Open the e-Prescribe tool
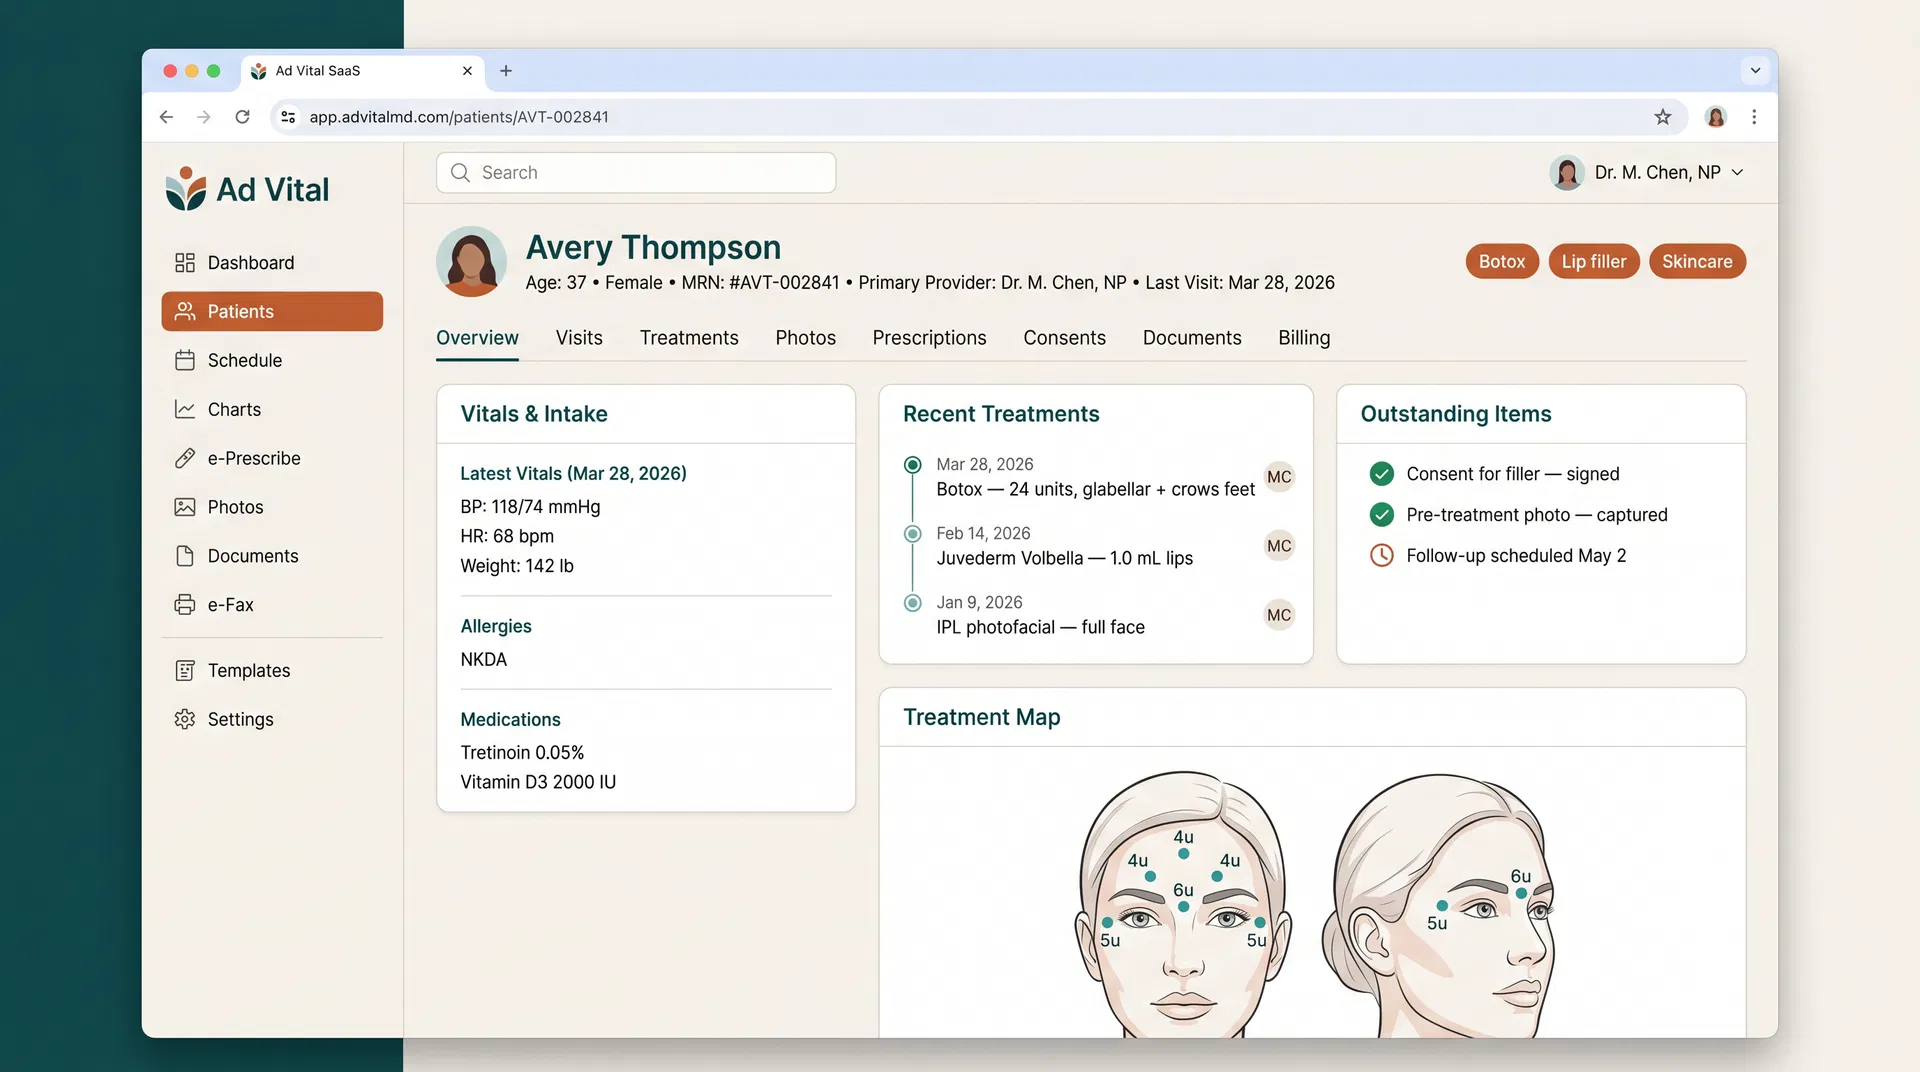The width and height of the screenshot is (1920, 1072). (186, 458)
